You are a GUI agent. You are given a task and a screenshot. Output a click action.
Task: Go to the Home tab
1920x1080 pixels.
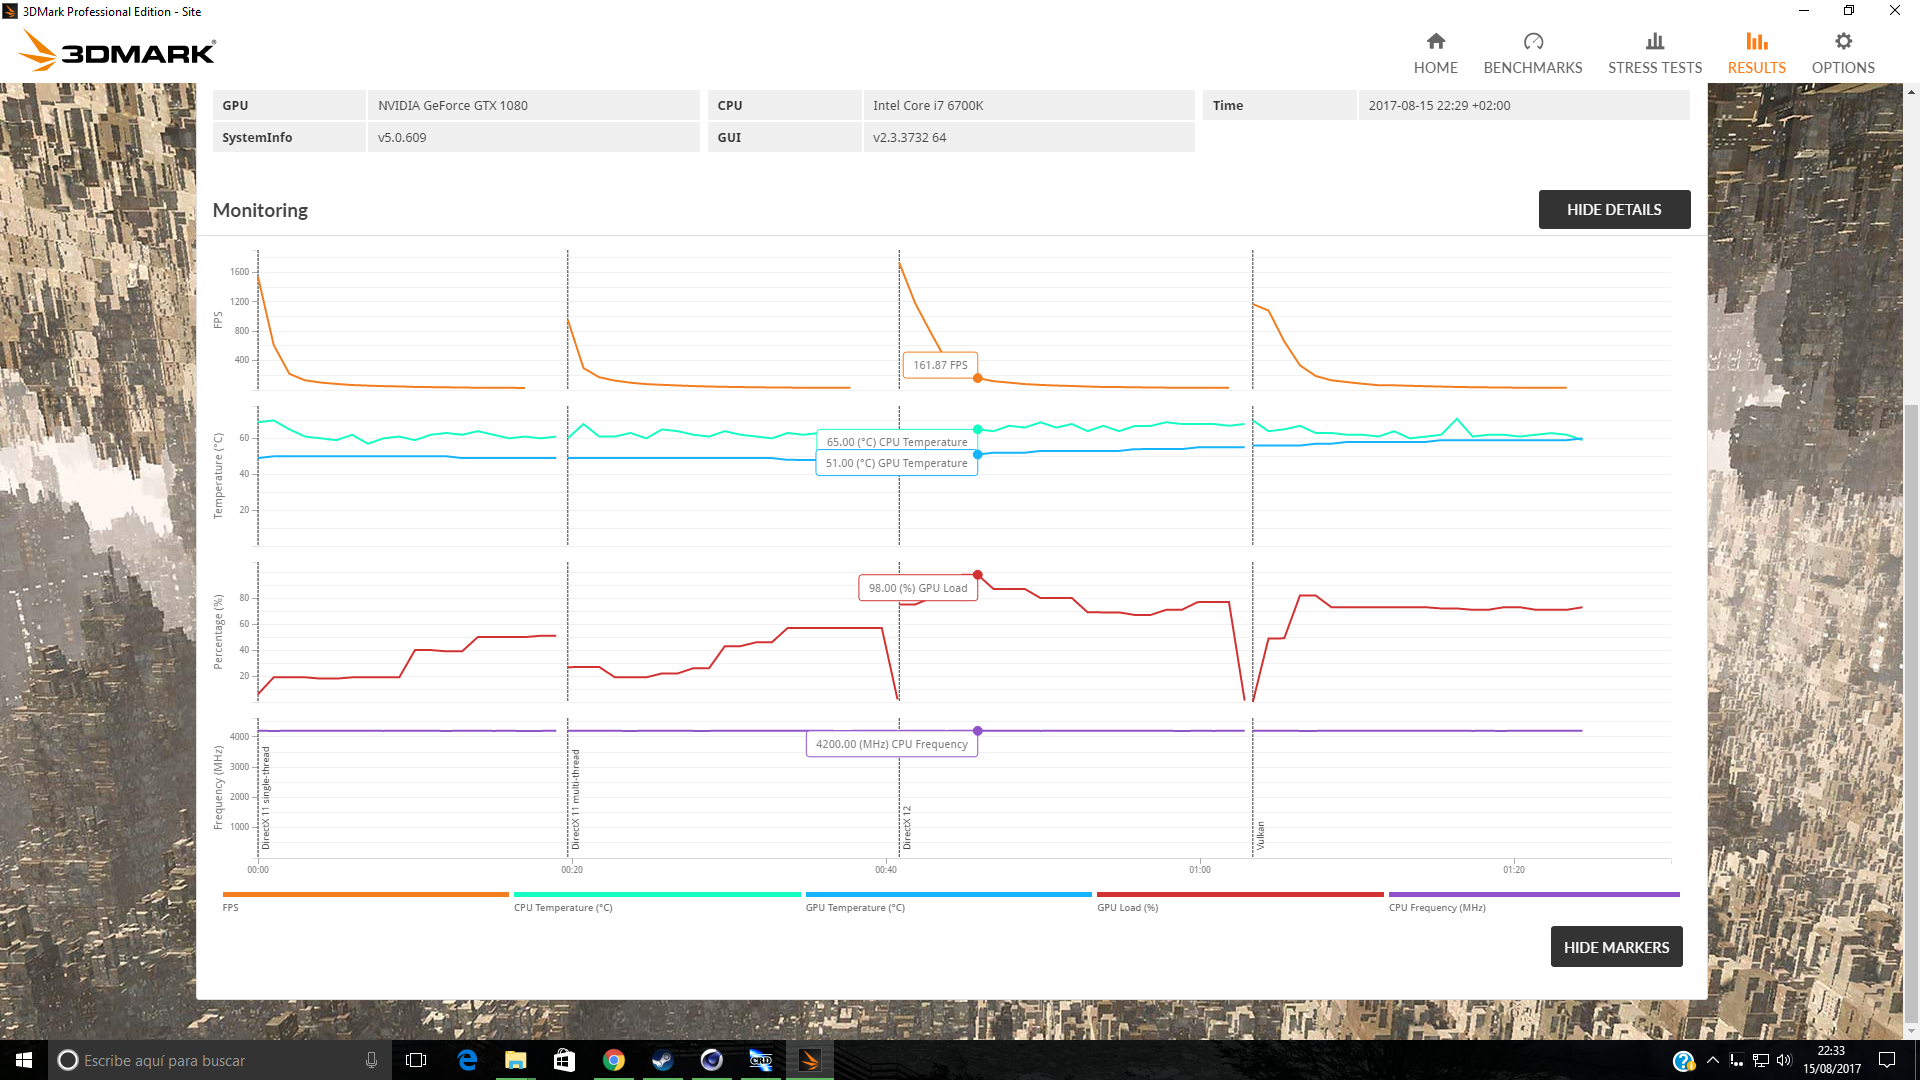pyautogui.click(x=1435, y=53)
